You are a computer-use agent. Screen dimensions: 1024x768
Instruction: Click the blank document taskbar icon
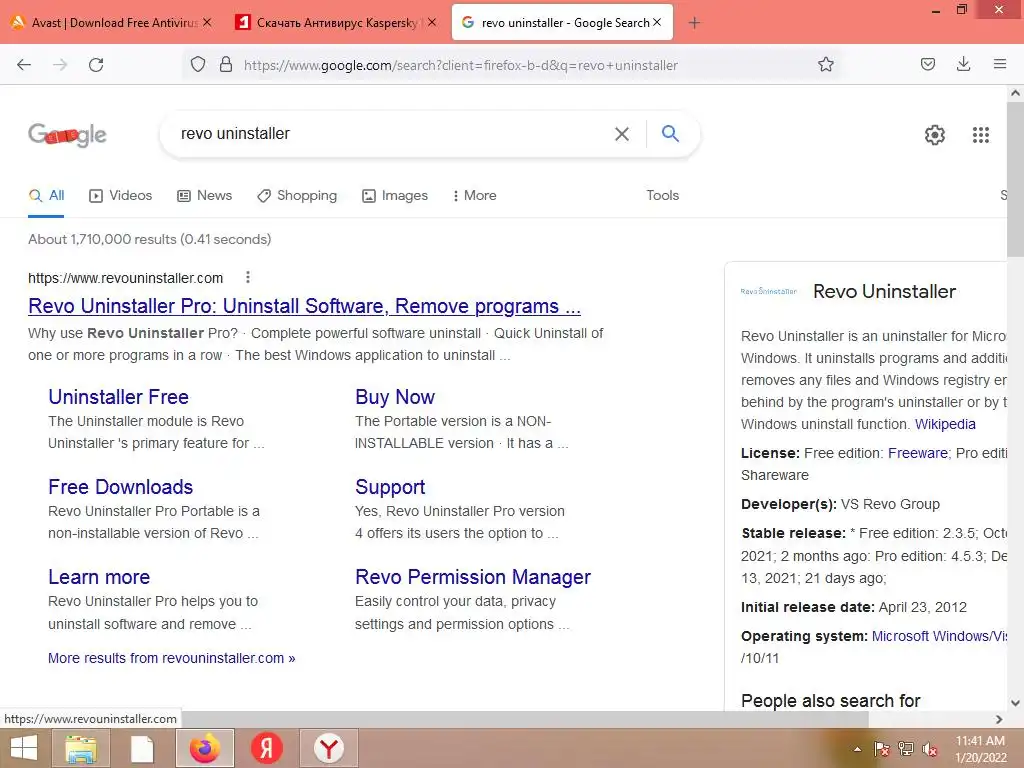tap(142, 748)
